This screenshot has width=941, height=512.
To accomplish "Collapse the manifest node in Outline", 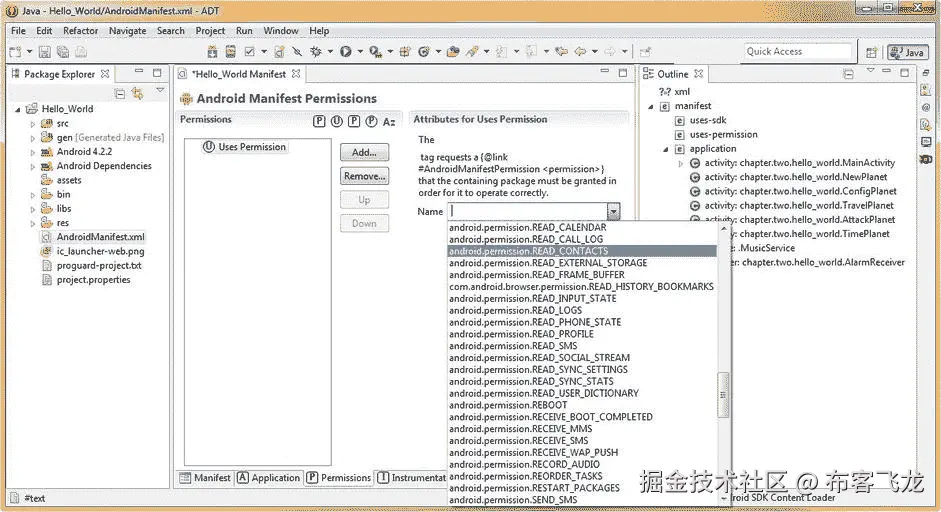I will click(x=651, y=106).
